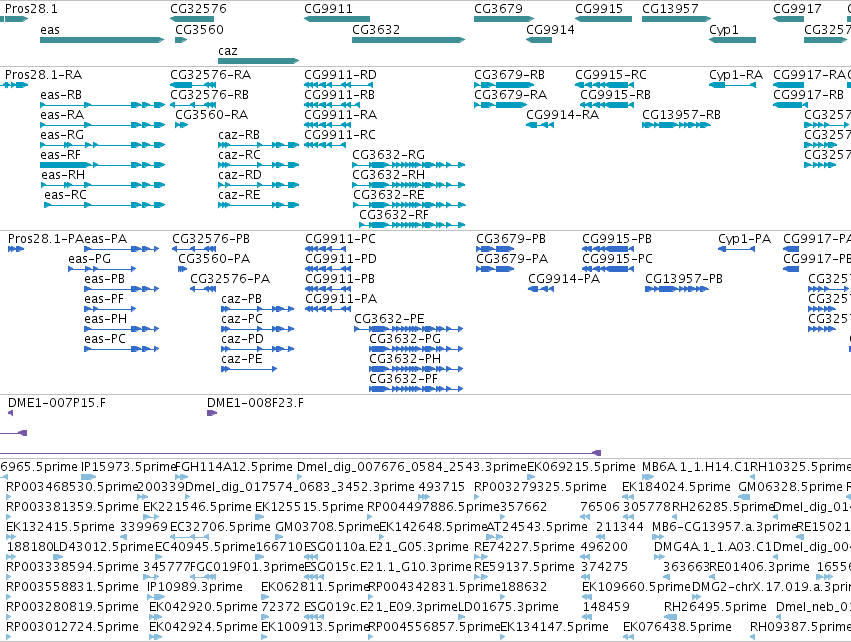Select protein CG9914-PA
Viewport: 851px width, 642px height.
coord(541,289)
